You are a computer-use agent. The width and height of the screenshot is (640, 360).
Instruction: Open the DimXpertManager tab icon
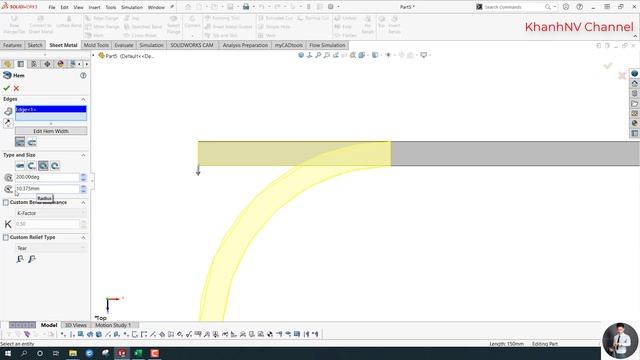pyautogui.click(x=47, y=64)
